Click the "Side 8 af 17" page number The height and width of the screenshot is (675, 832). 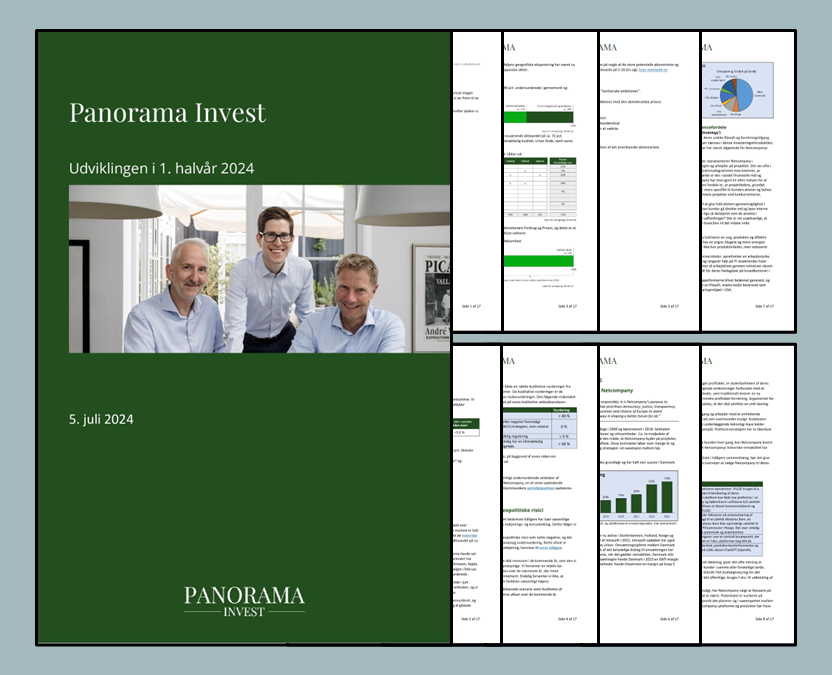click(765, 619)
